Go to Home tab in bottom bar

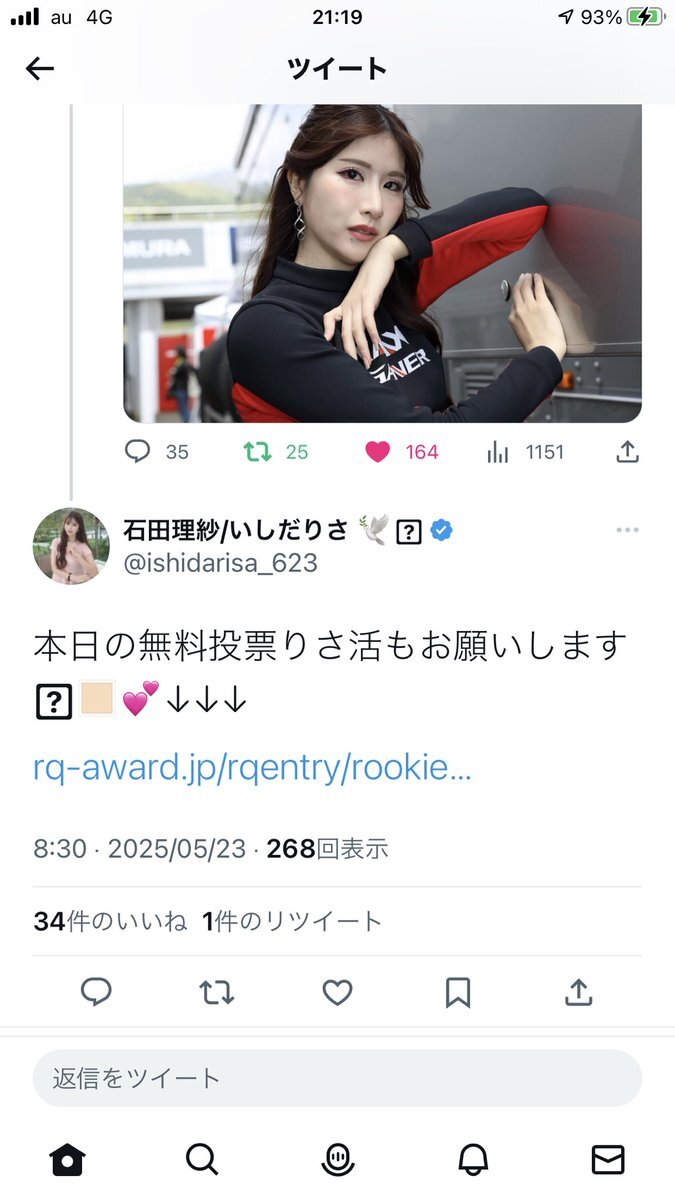pyautogui.click(x=67, y=1159)
